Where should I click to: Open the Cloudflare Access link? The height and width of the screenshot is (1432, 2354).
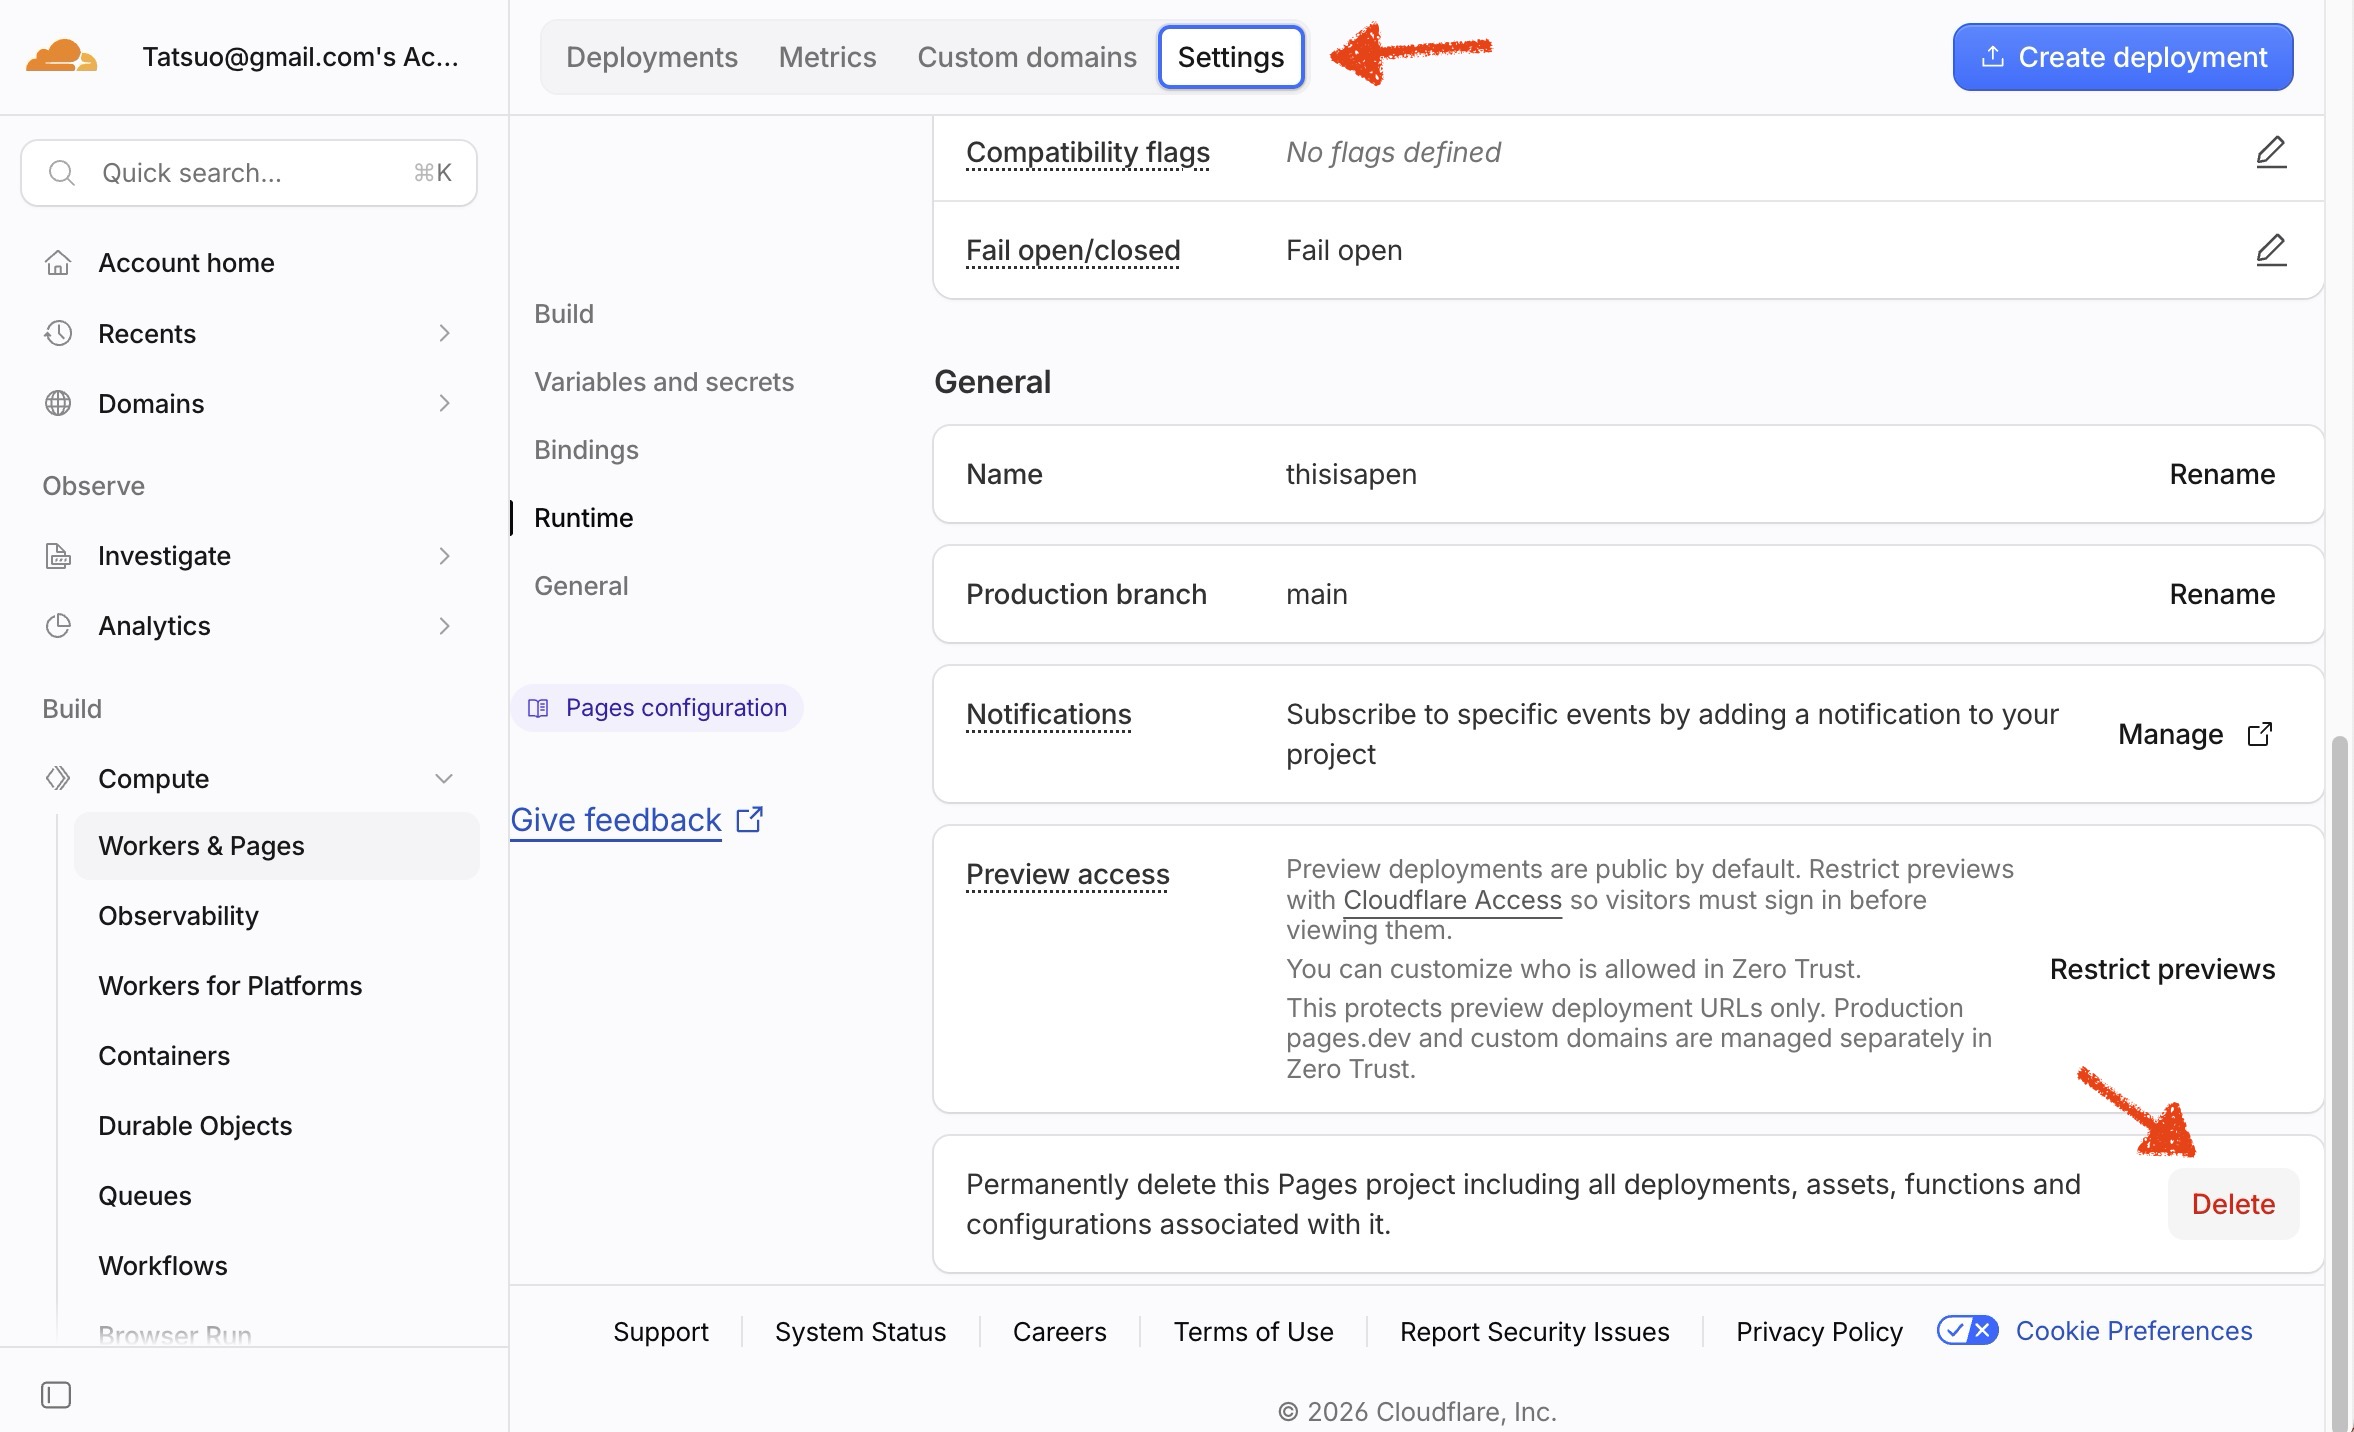1452,900
